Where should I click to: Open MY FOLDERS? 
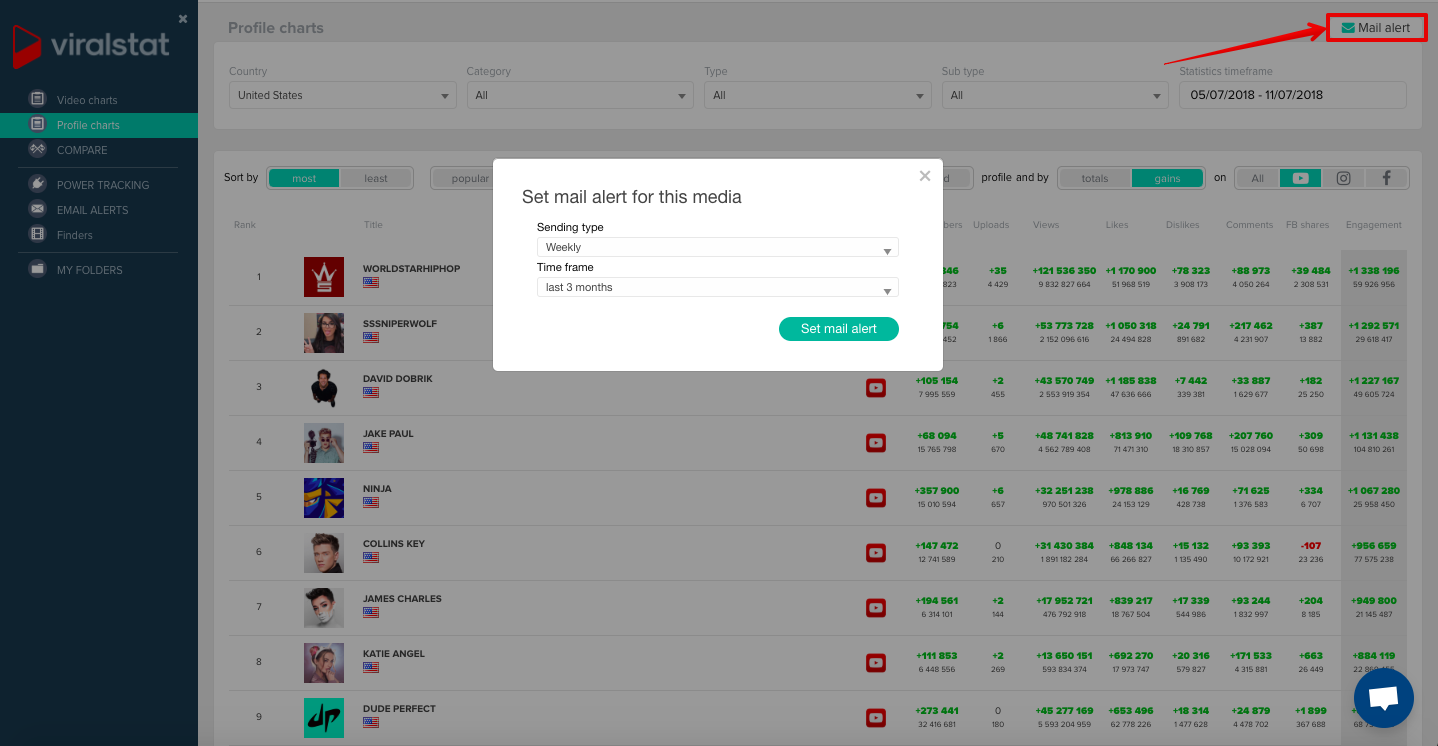pyautogui.click(x=90, y=270)
